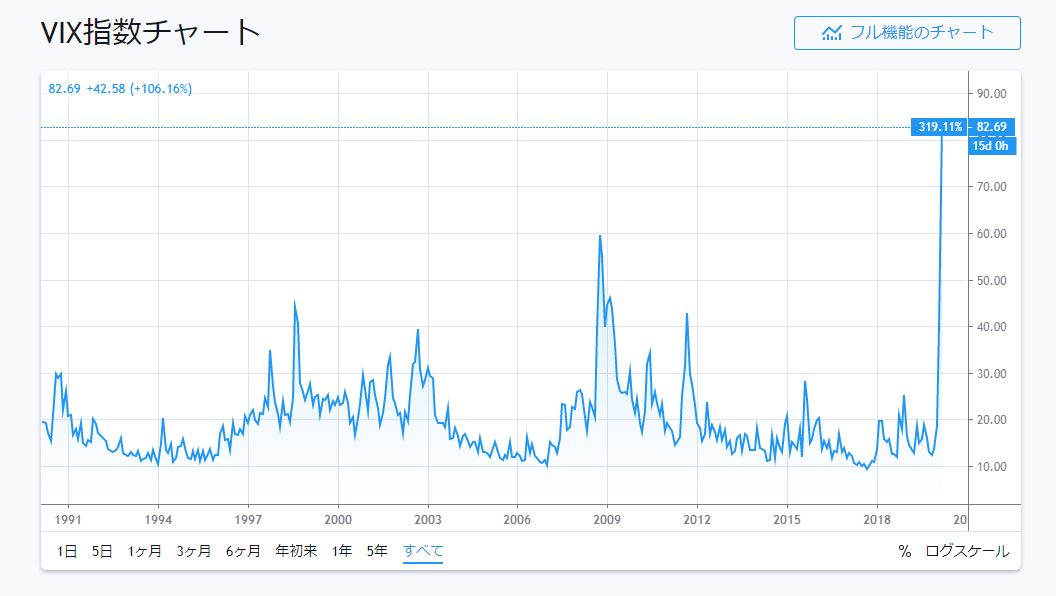Click the VIX指数チャート heading
The image size is (1056, 596).
pos(150,32)
